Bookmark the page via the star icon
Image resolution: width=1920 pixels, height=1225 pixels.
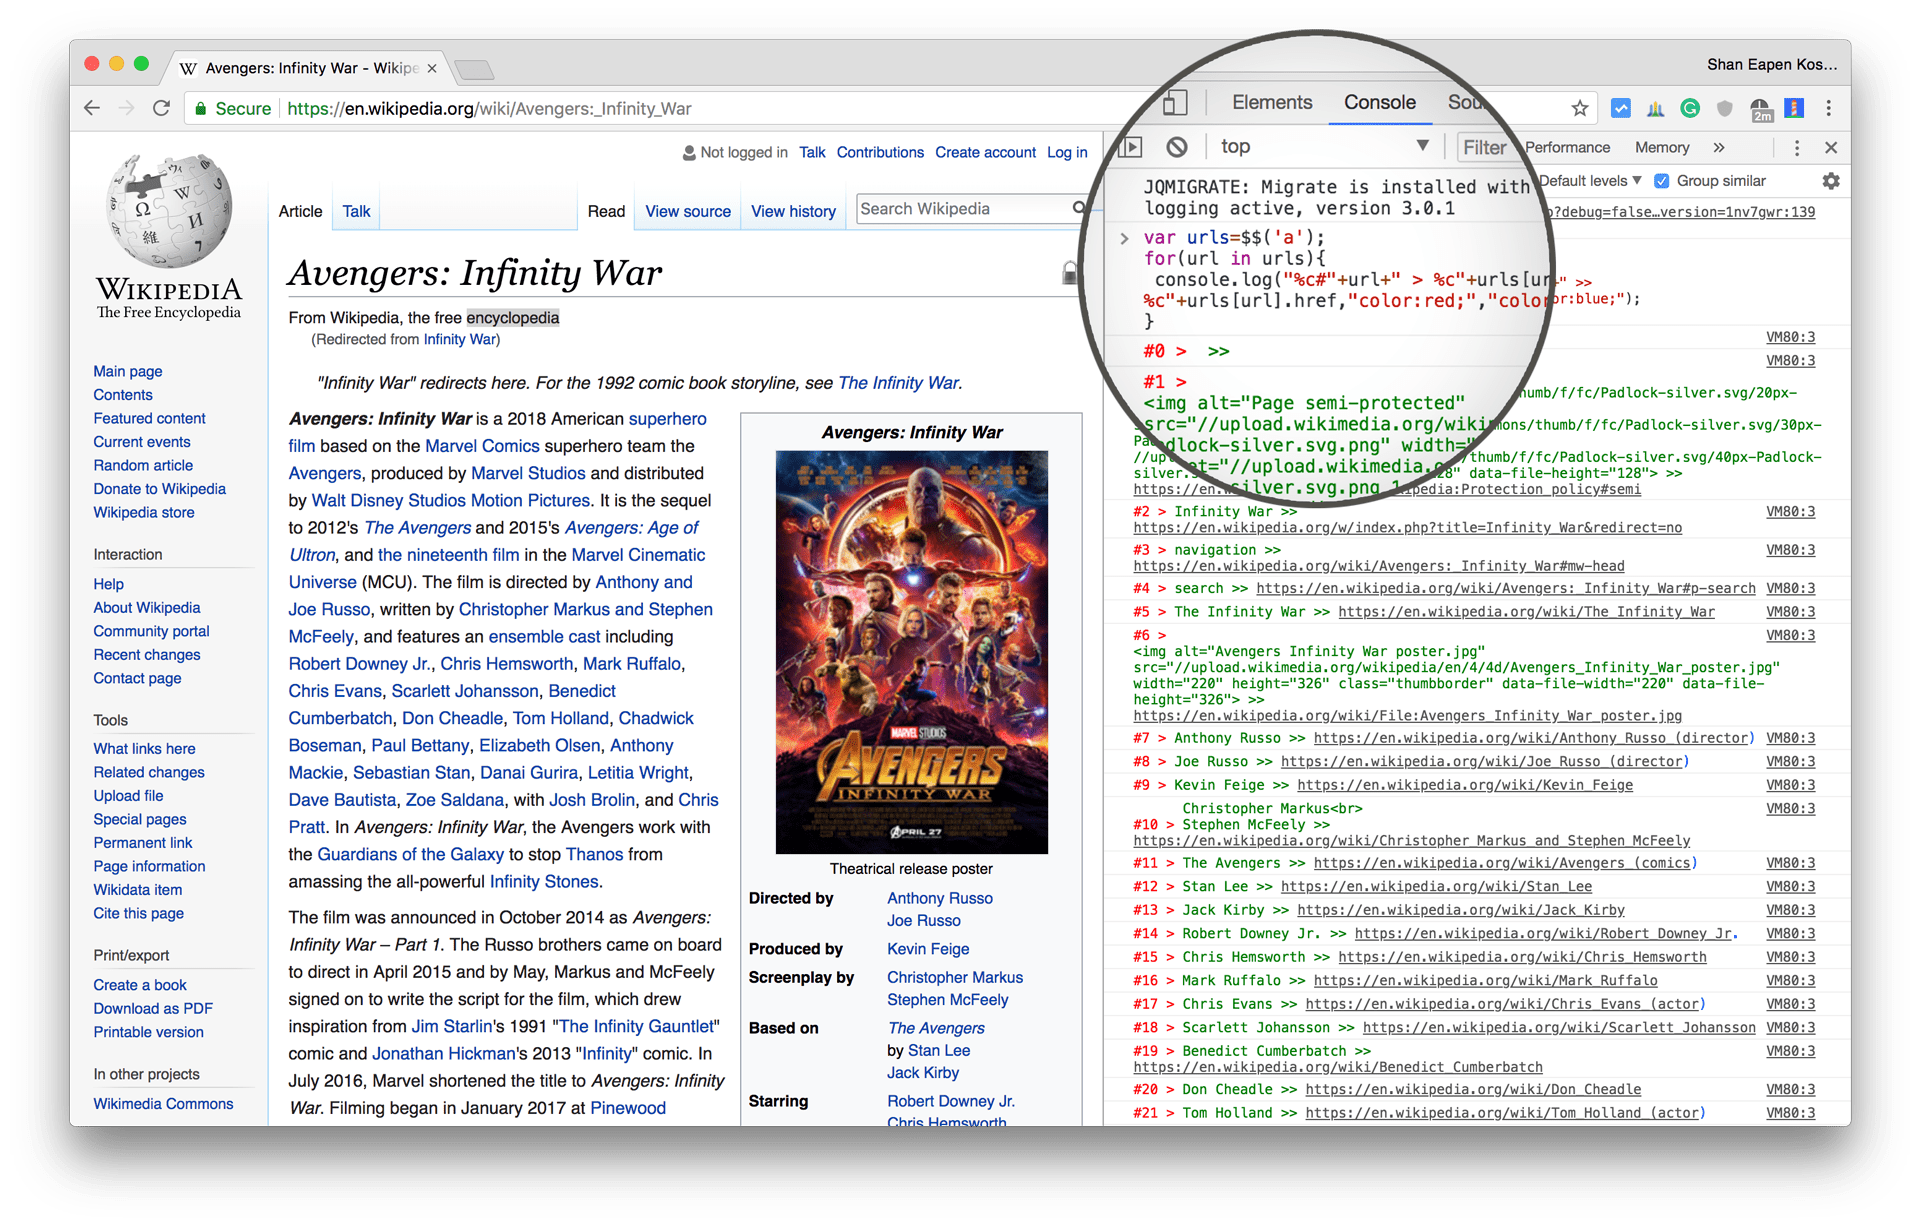(1578, 108)
